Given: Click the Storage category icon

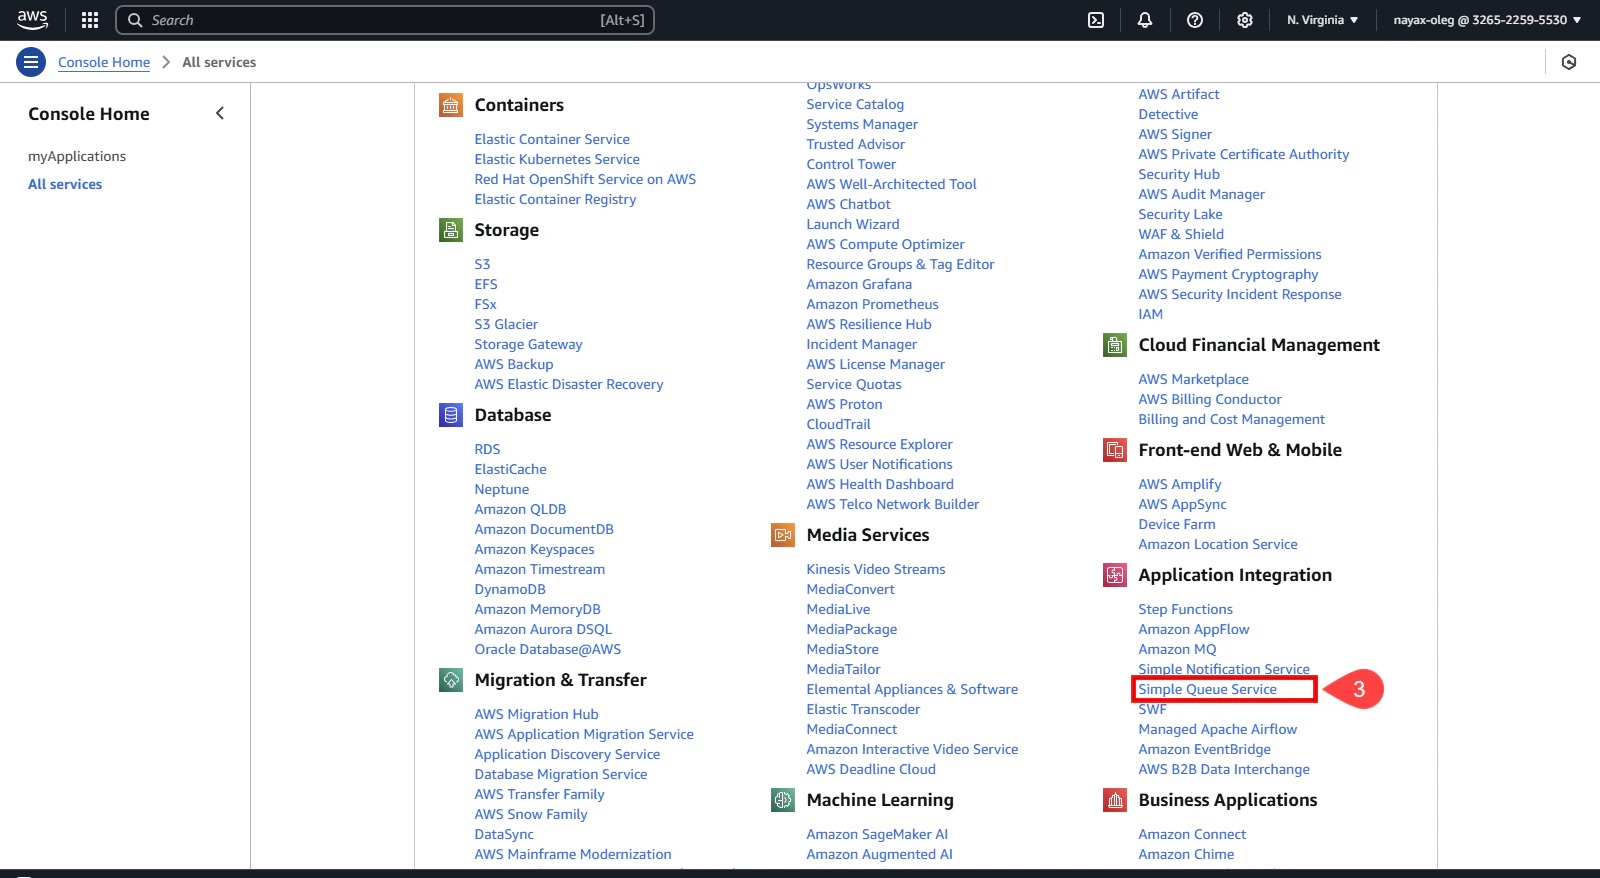Looking at the screenshot, I should 451,230.
